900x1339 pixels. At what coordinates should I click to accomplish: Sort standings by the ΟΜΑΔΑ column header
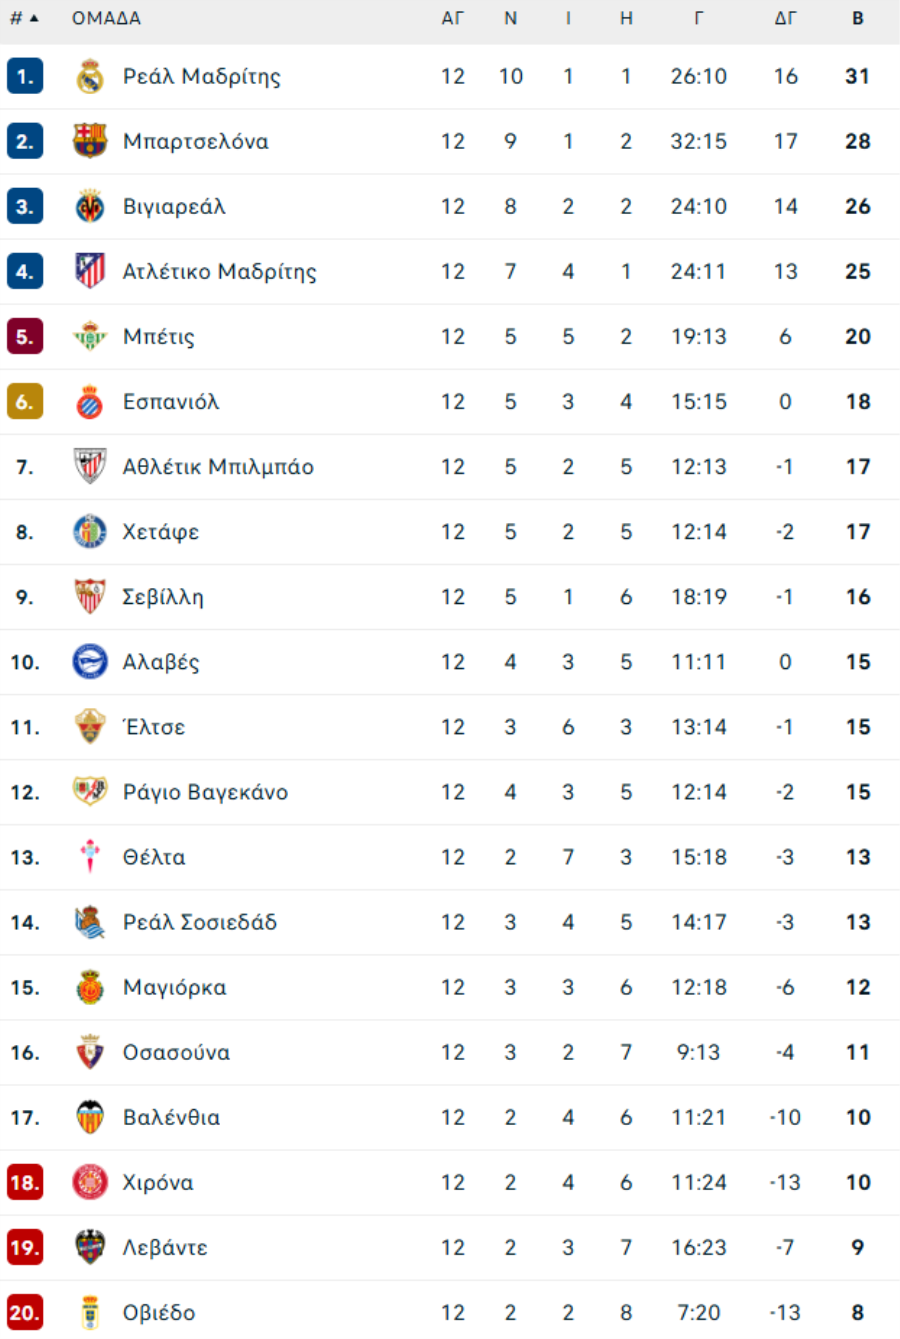[x=106, y=18]
